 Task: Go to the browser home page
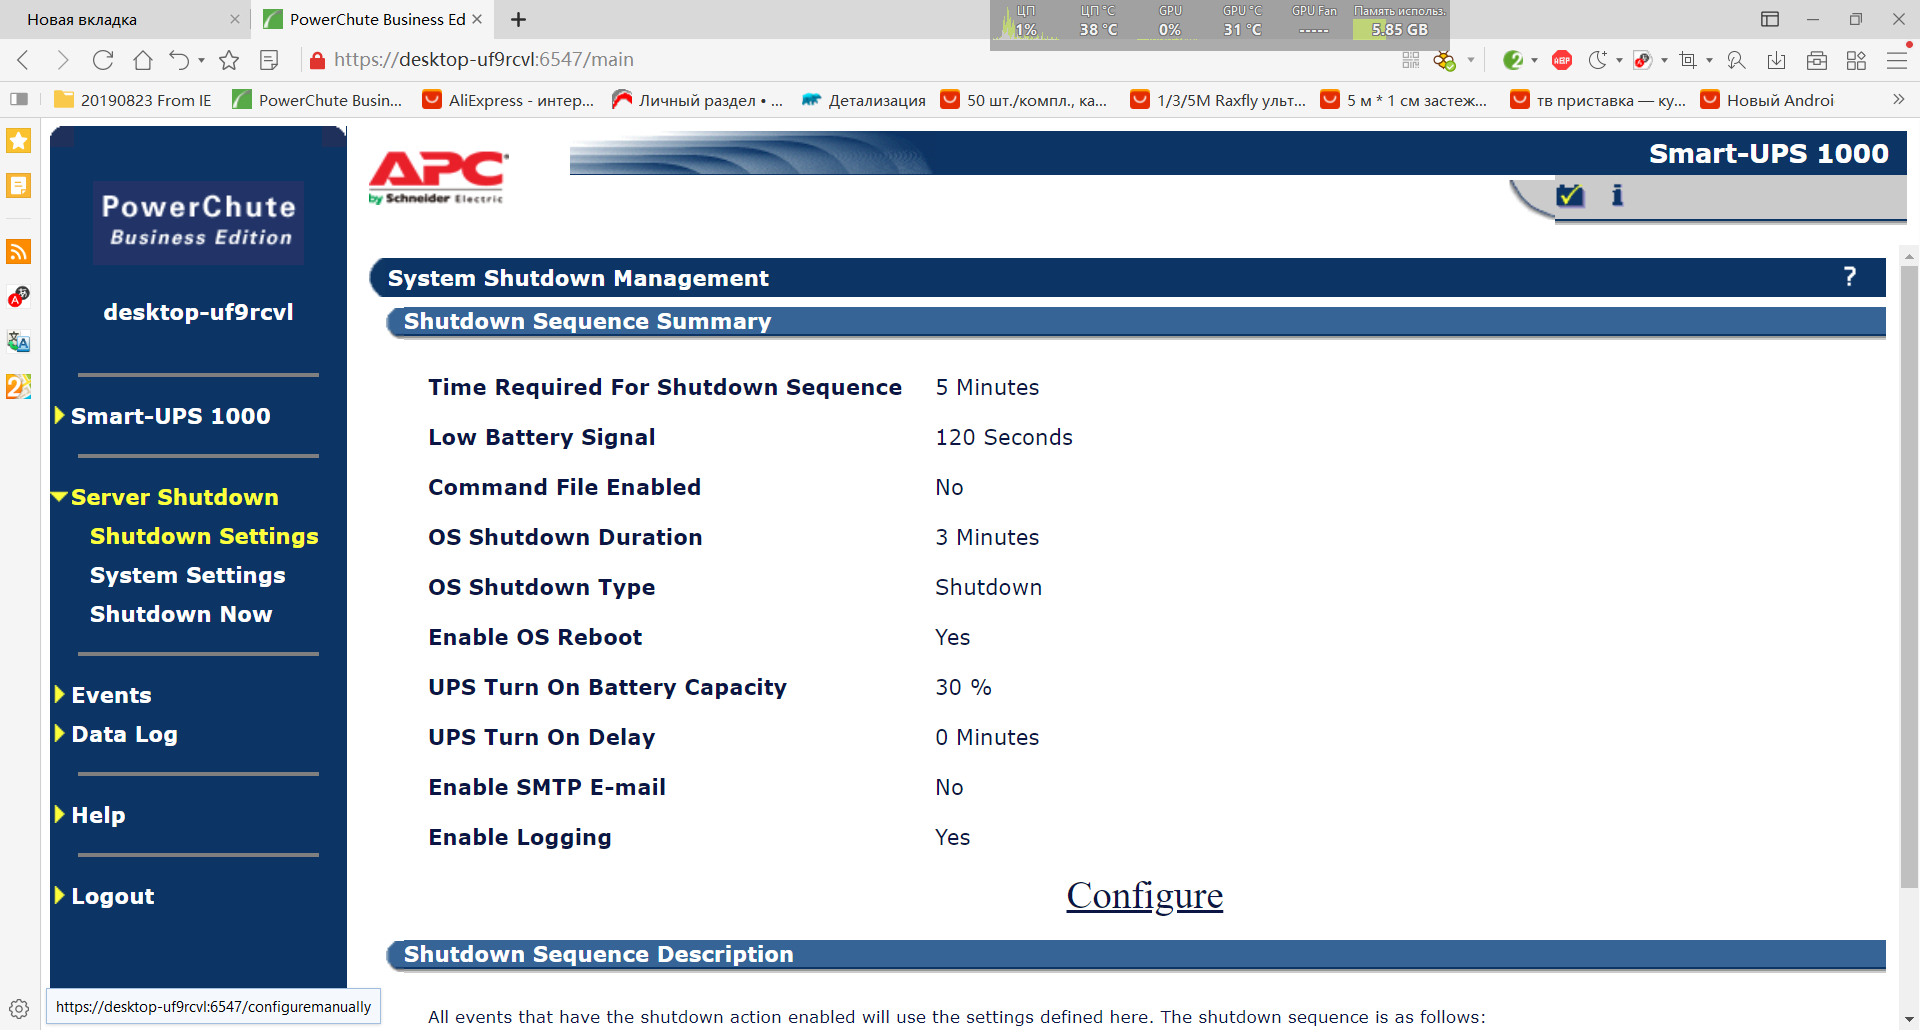point(143,60)
